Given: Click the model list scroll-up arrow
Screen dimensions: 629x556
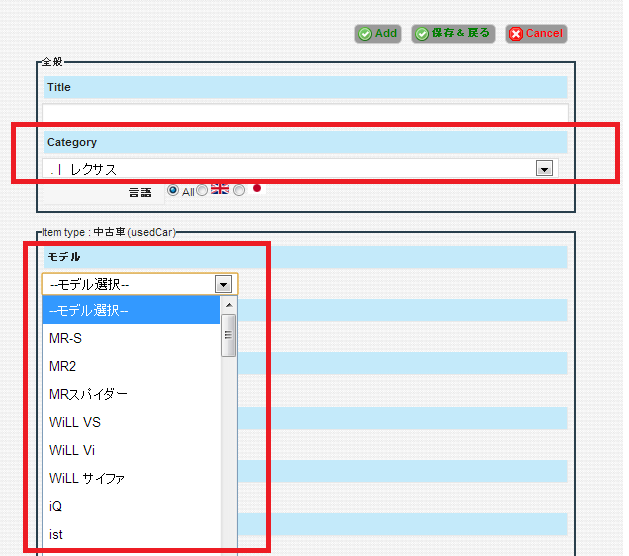Looking at the screenshot, I should 229,305.
